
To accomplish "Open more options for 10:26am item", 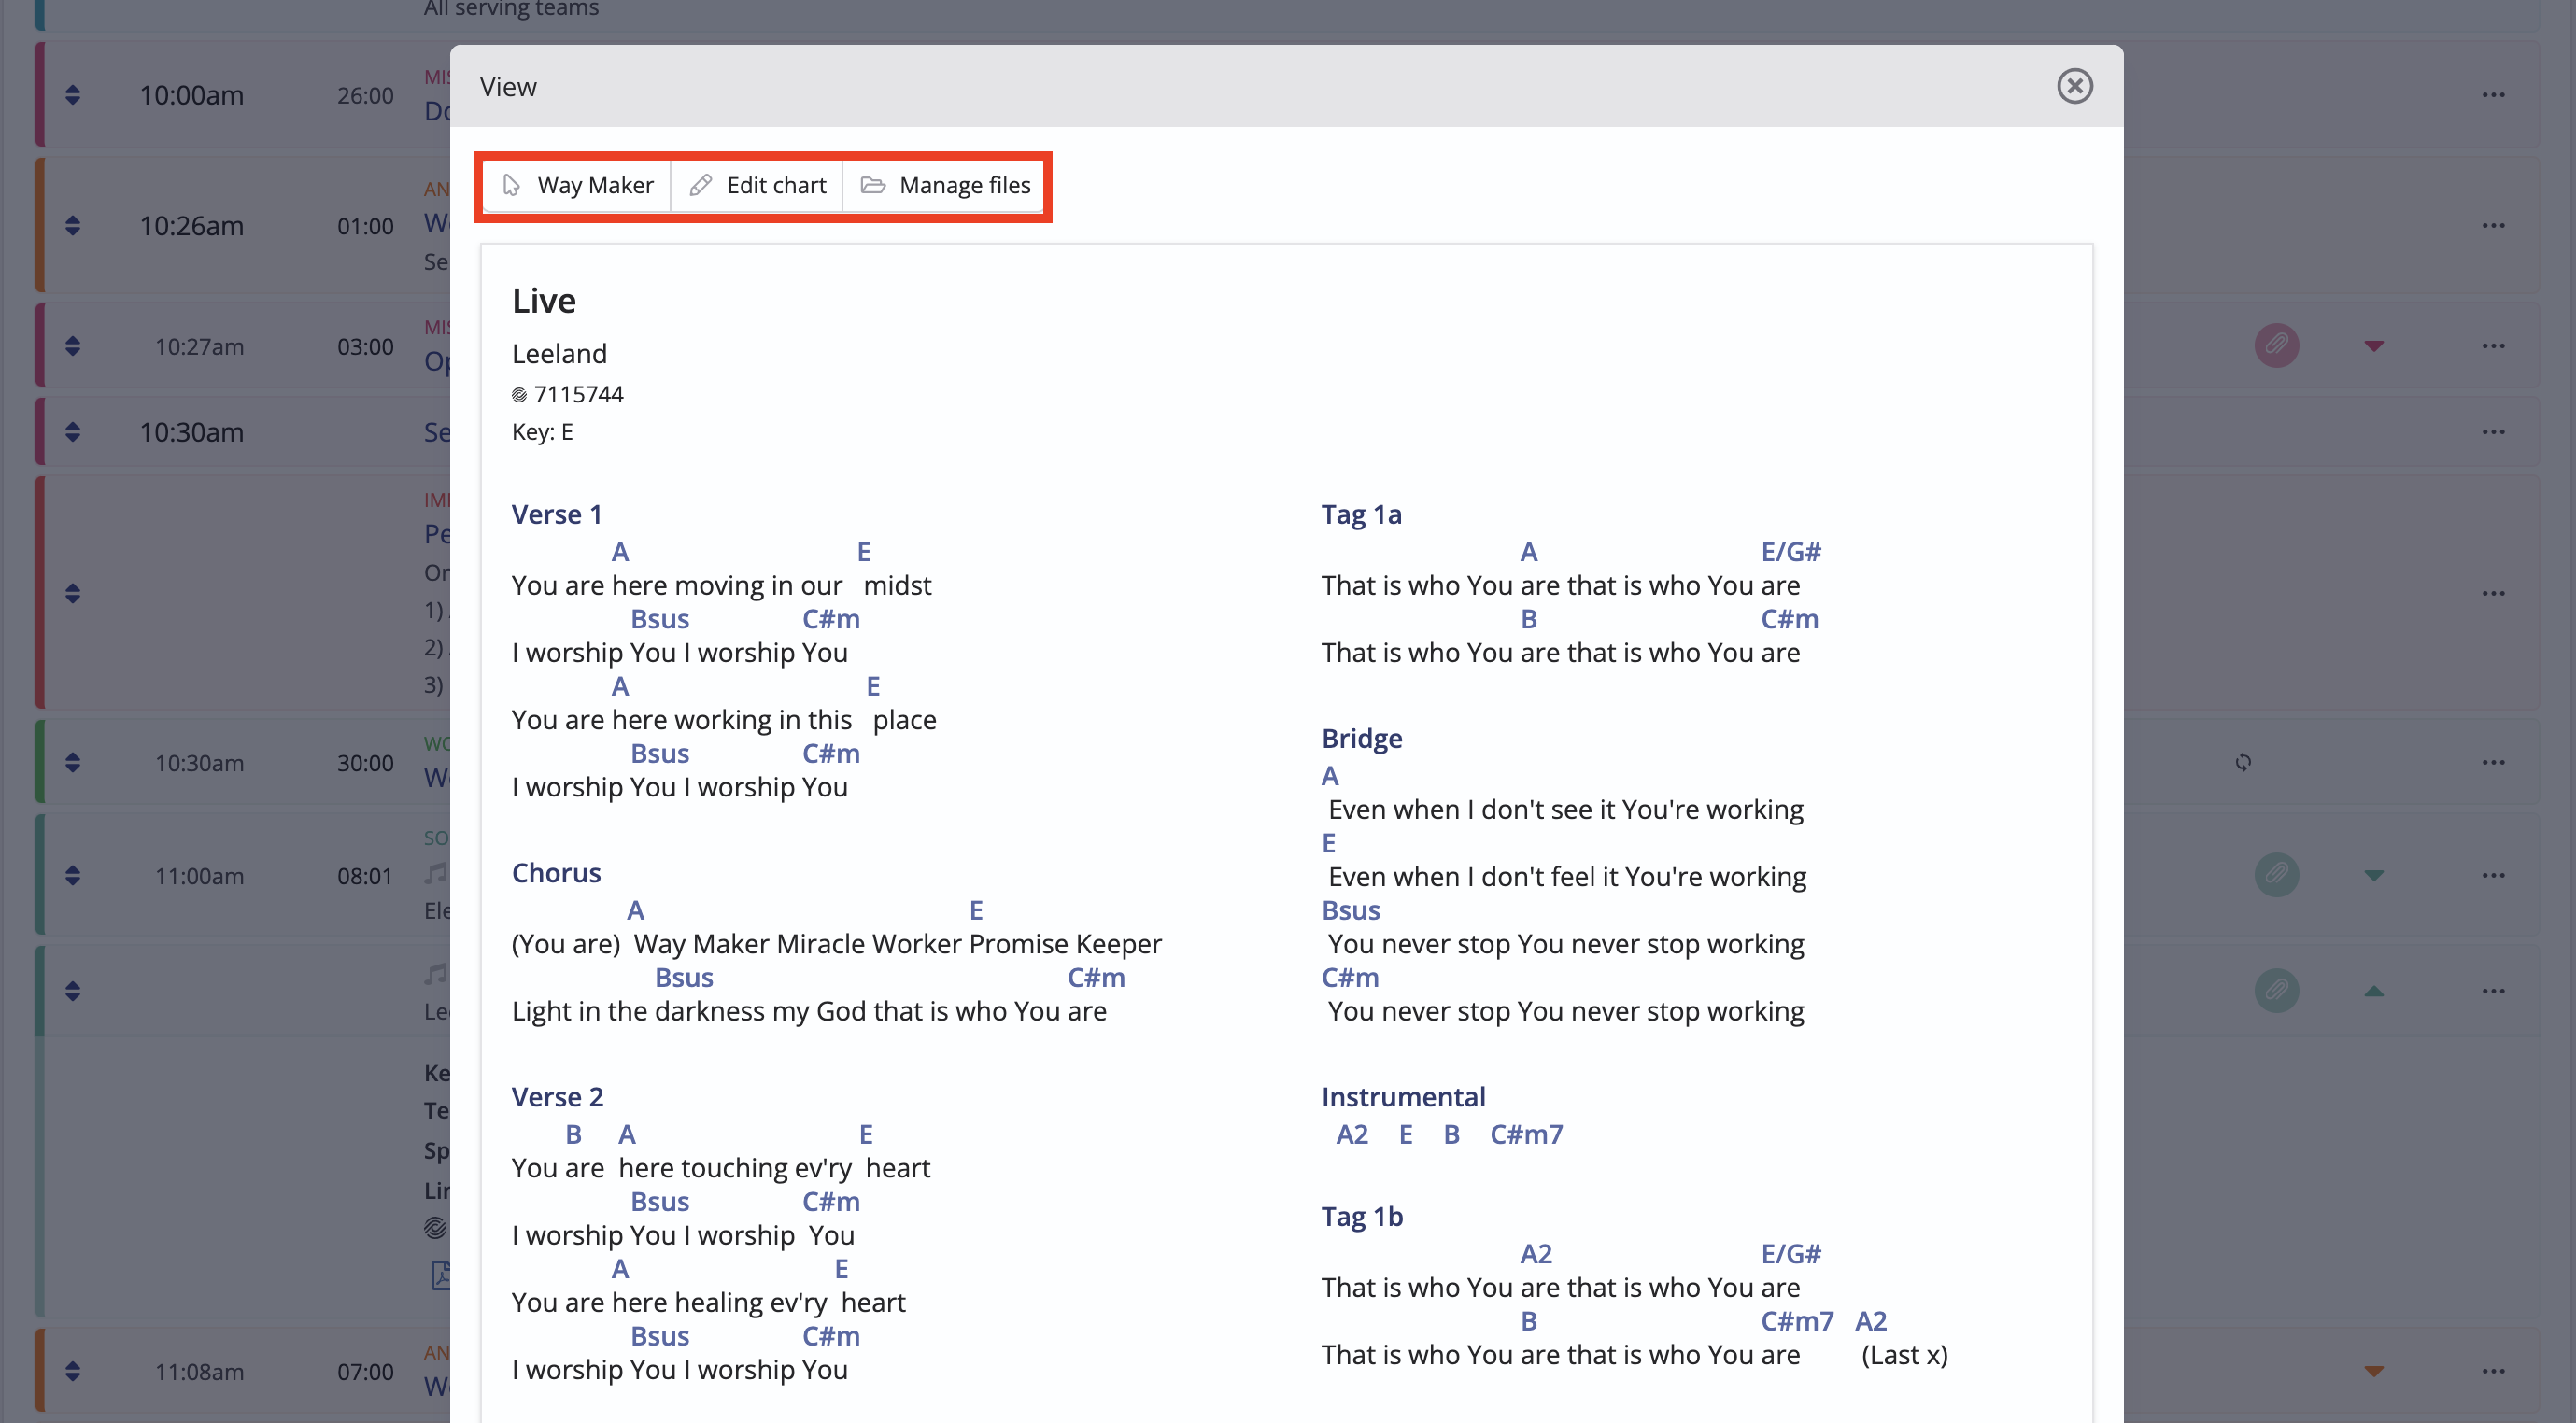I will pyautogui.click(x=2492, y=226).
